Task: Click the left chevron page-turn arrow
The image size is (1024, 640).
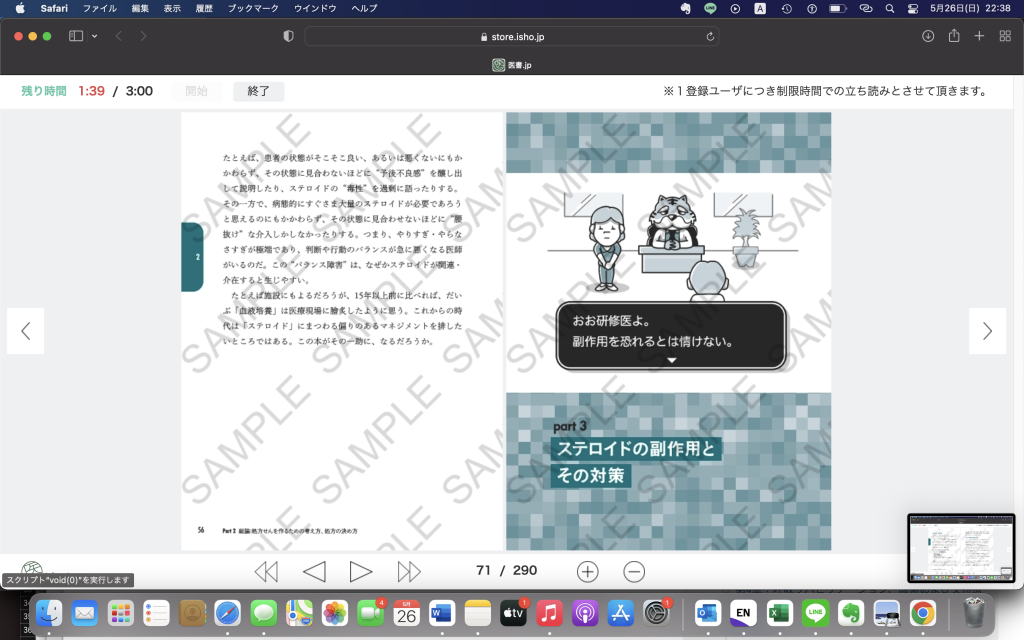Action: point(25,331)
